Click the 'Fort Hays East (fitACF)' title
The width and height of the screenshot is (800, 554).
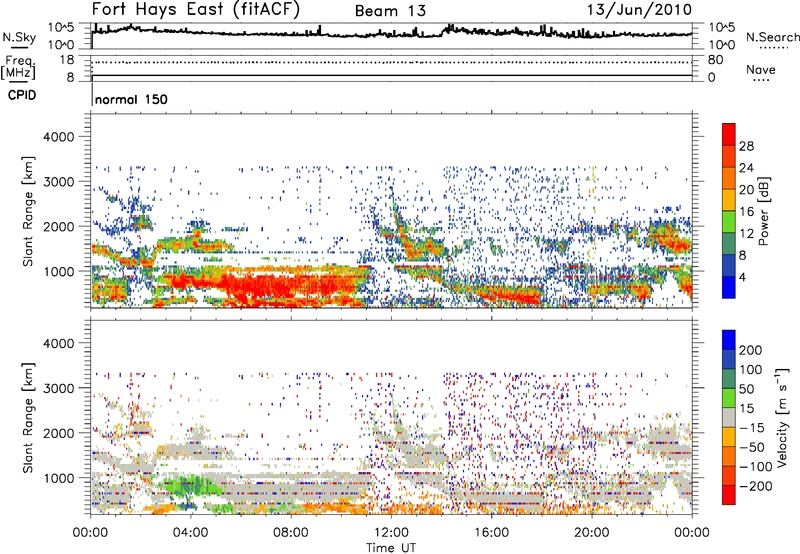pyautogui.click(x=196, y=9)
